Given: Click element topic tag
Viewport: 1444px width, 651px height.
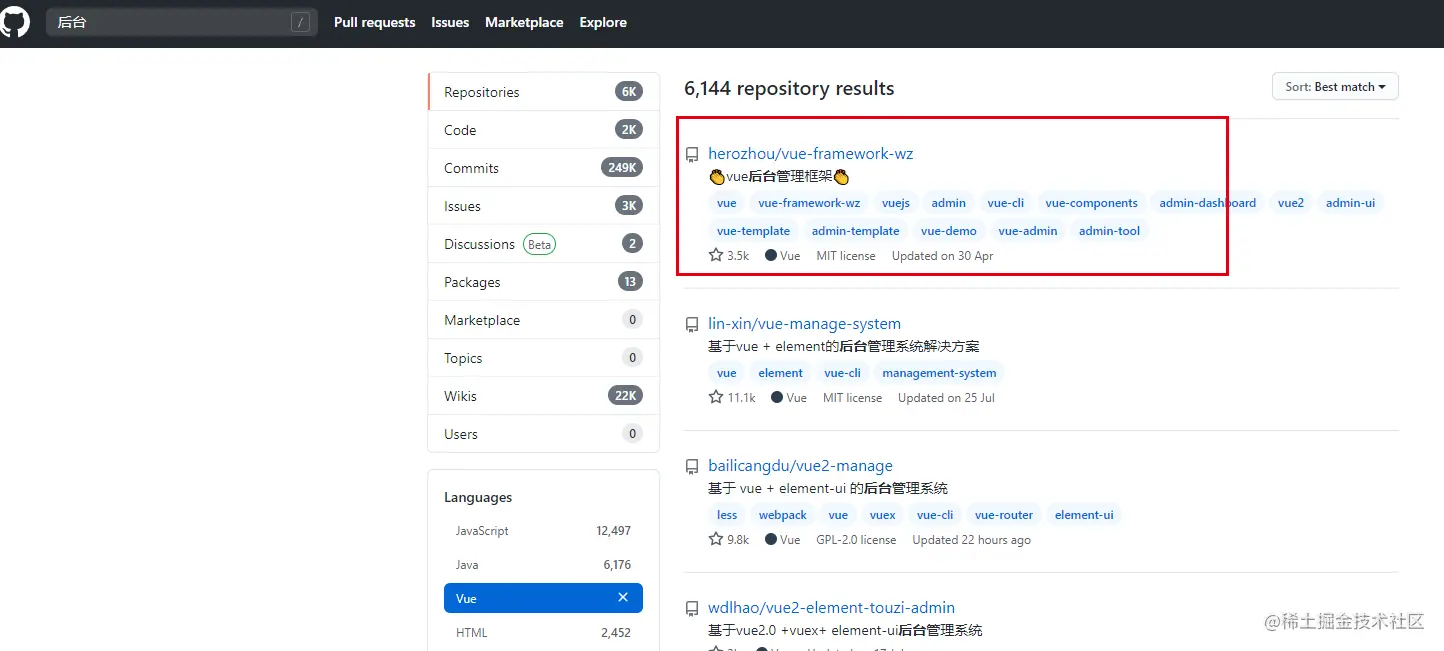Looking at the screenshot, I should (780, 373).
